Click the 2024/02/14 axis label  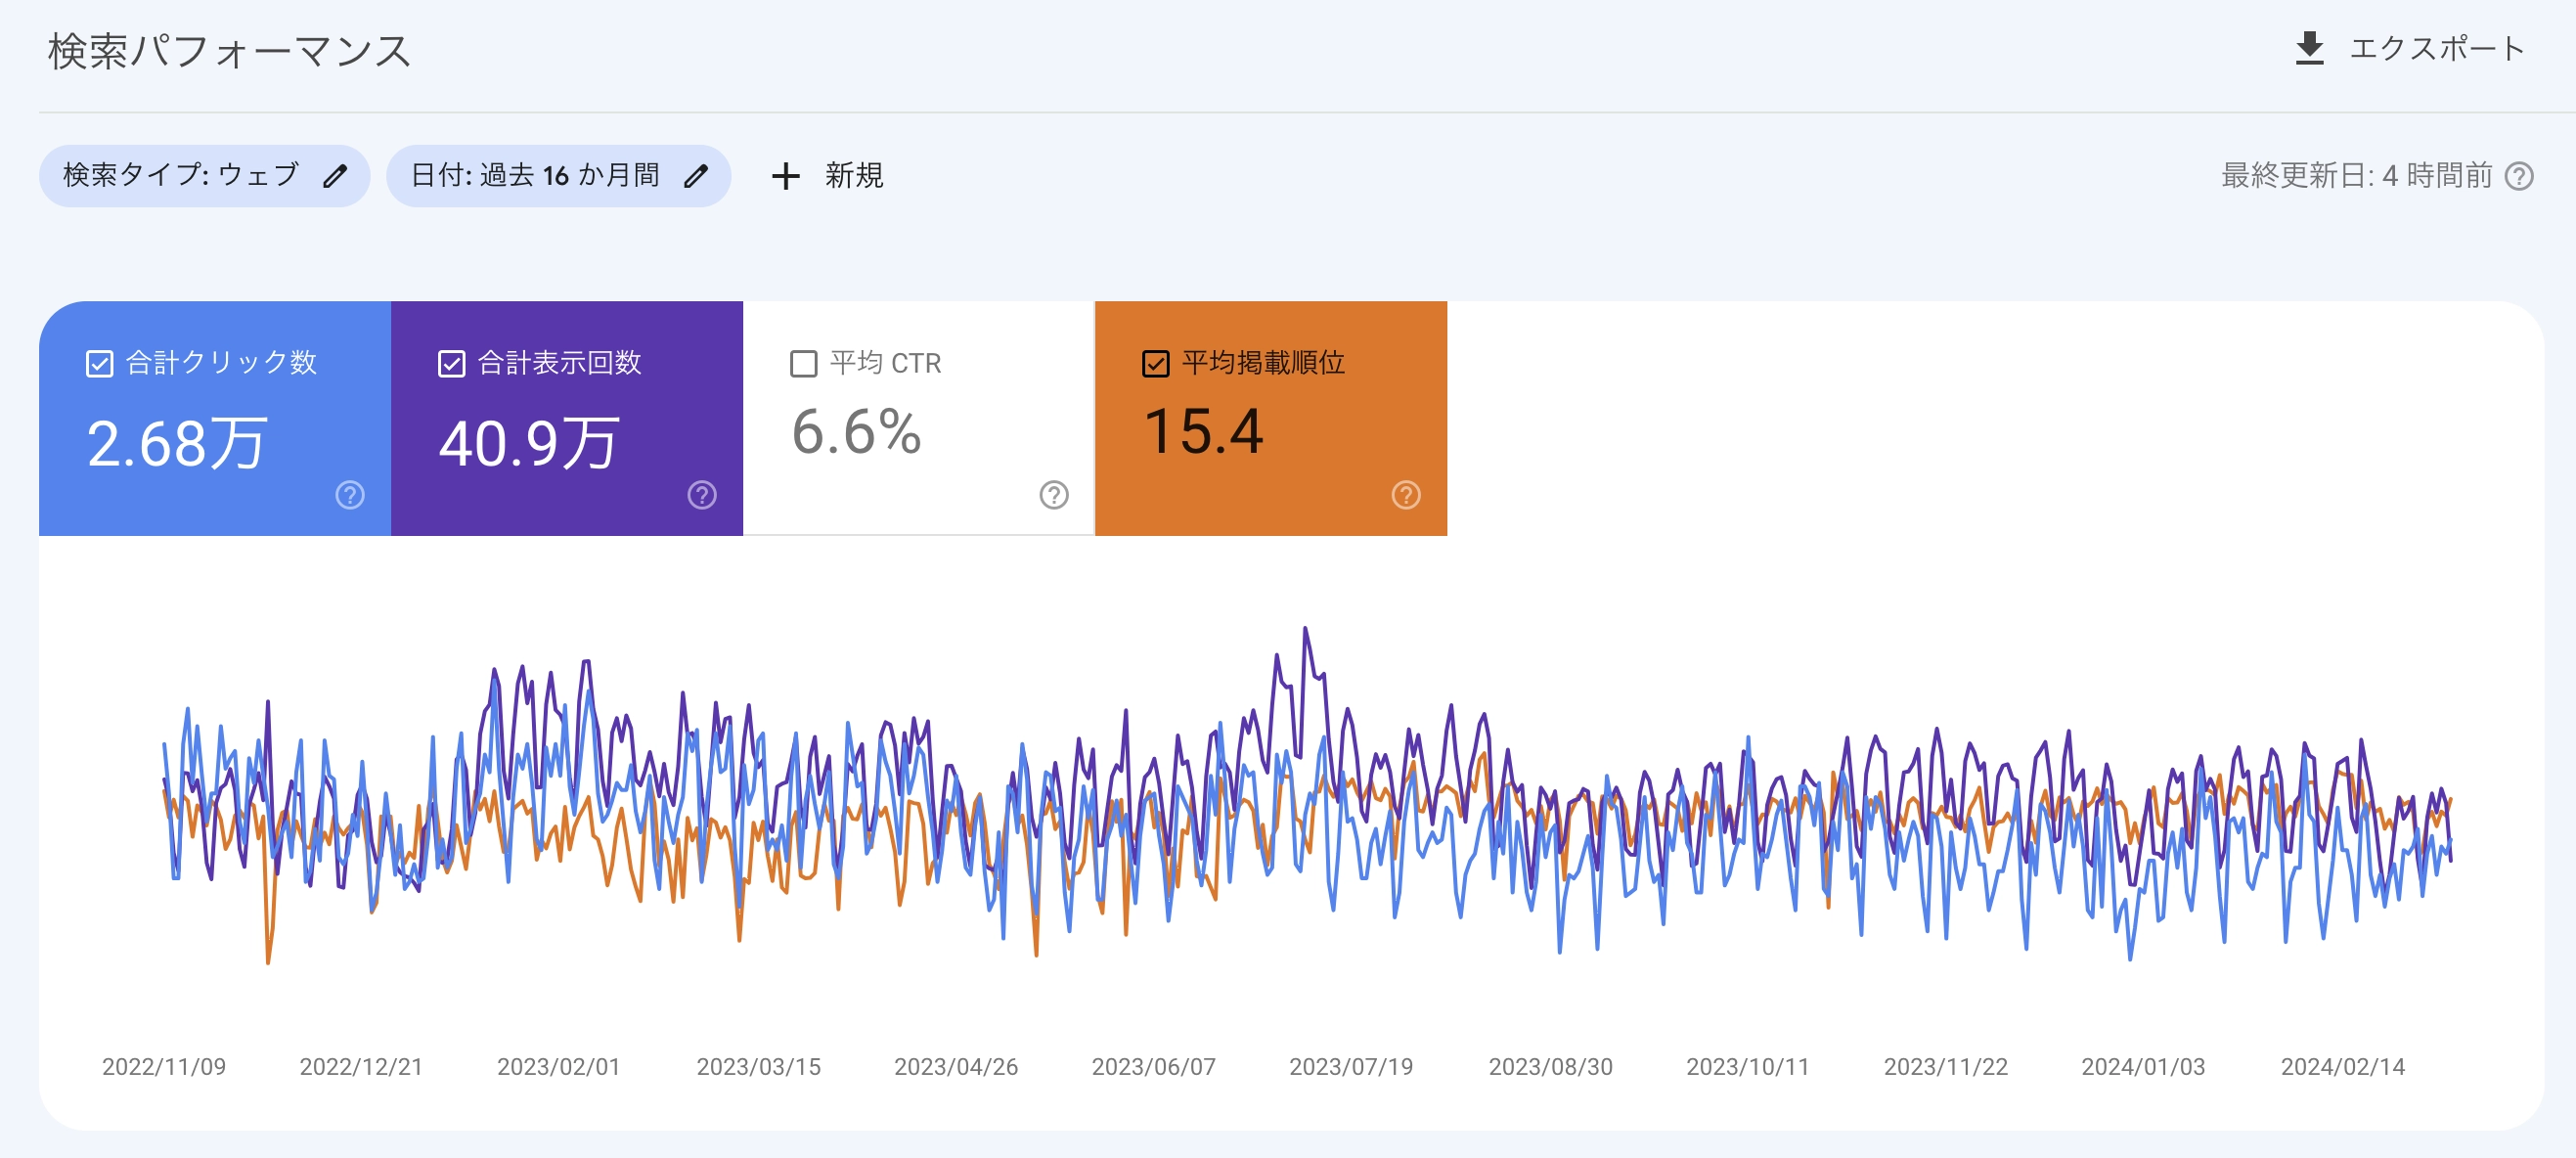tap(2343, 1067)
